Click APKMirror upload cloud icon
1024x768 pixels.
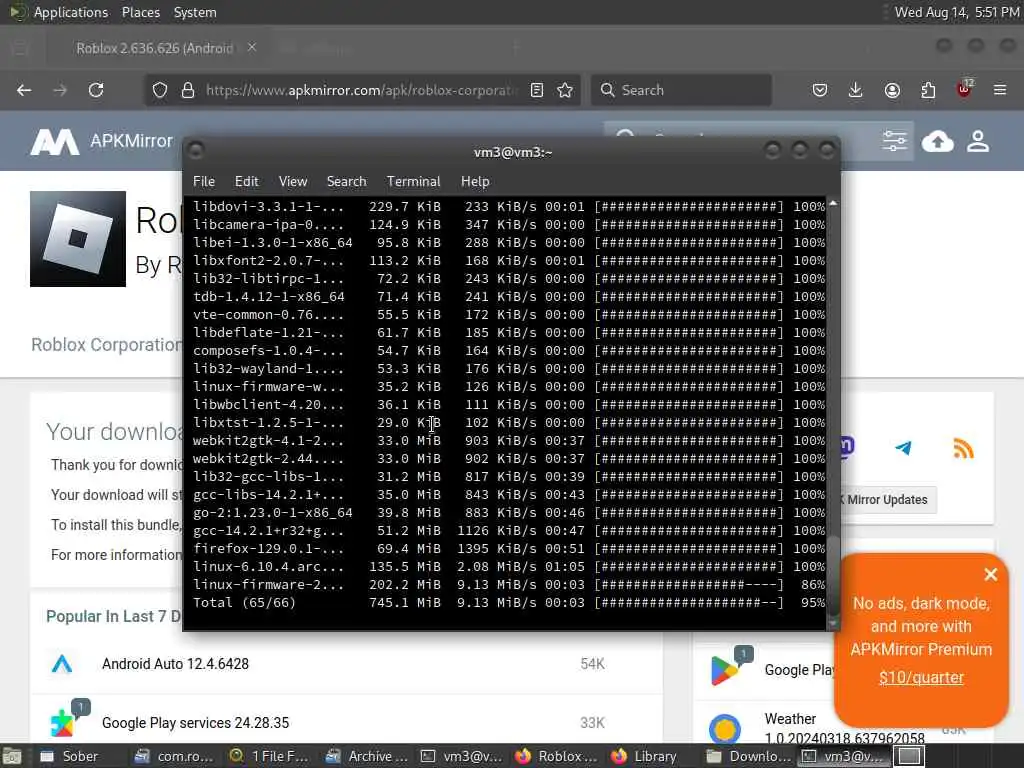[x=937, y=141]
